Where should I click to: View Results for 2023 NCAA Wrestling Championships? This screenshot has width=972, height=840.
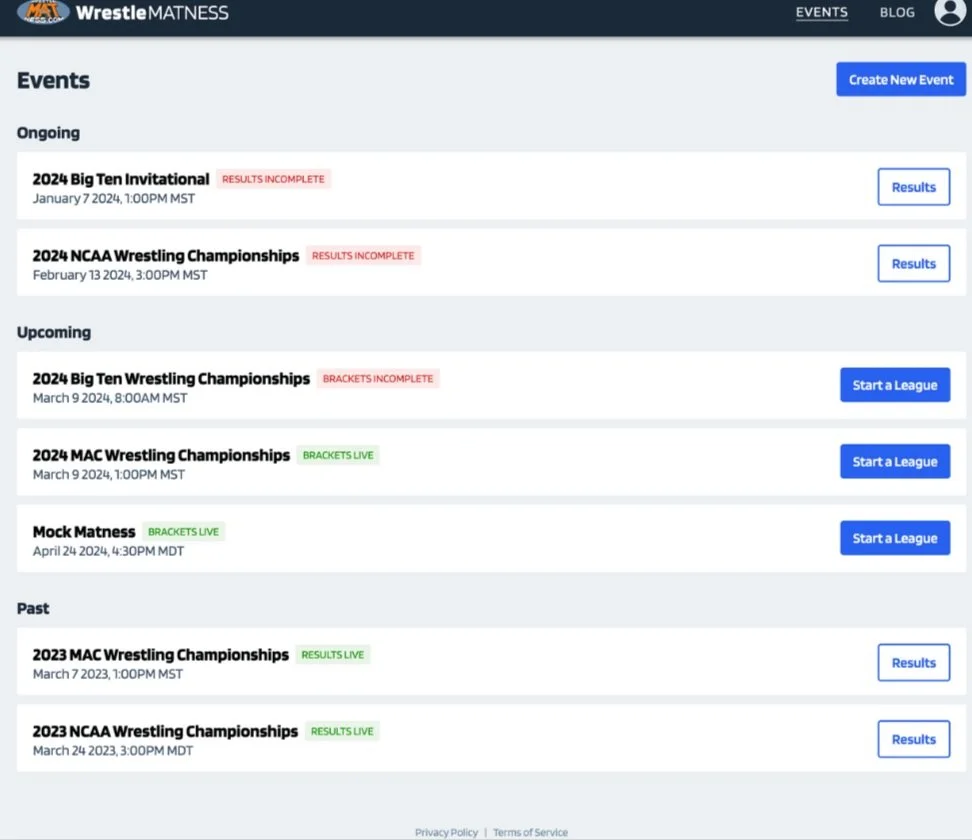coord(914,739)
